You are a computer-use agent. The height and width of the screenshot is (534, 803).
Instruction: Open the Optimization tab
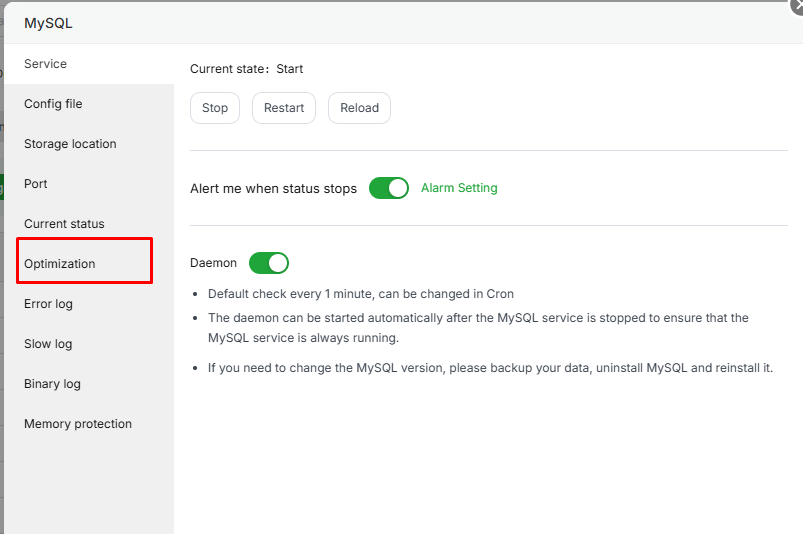click(88, 264)
